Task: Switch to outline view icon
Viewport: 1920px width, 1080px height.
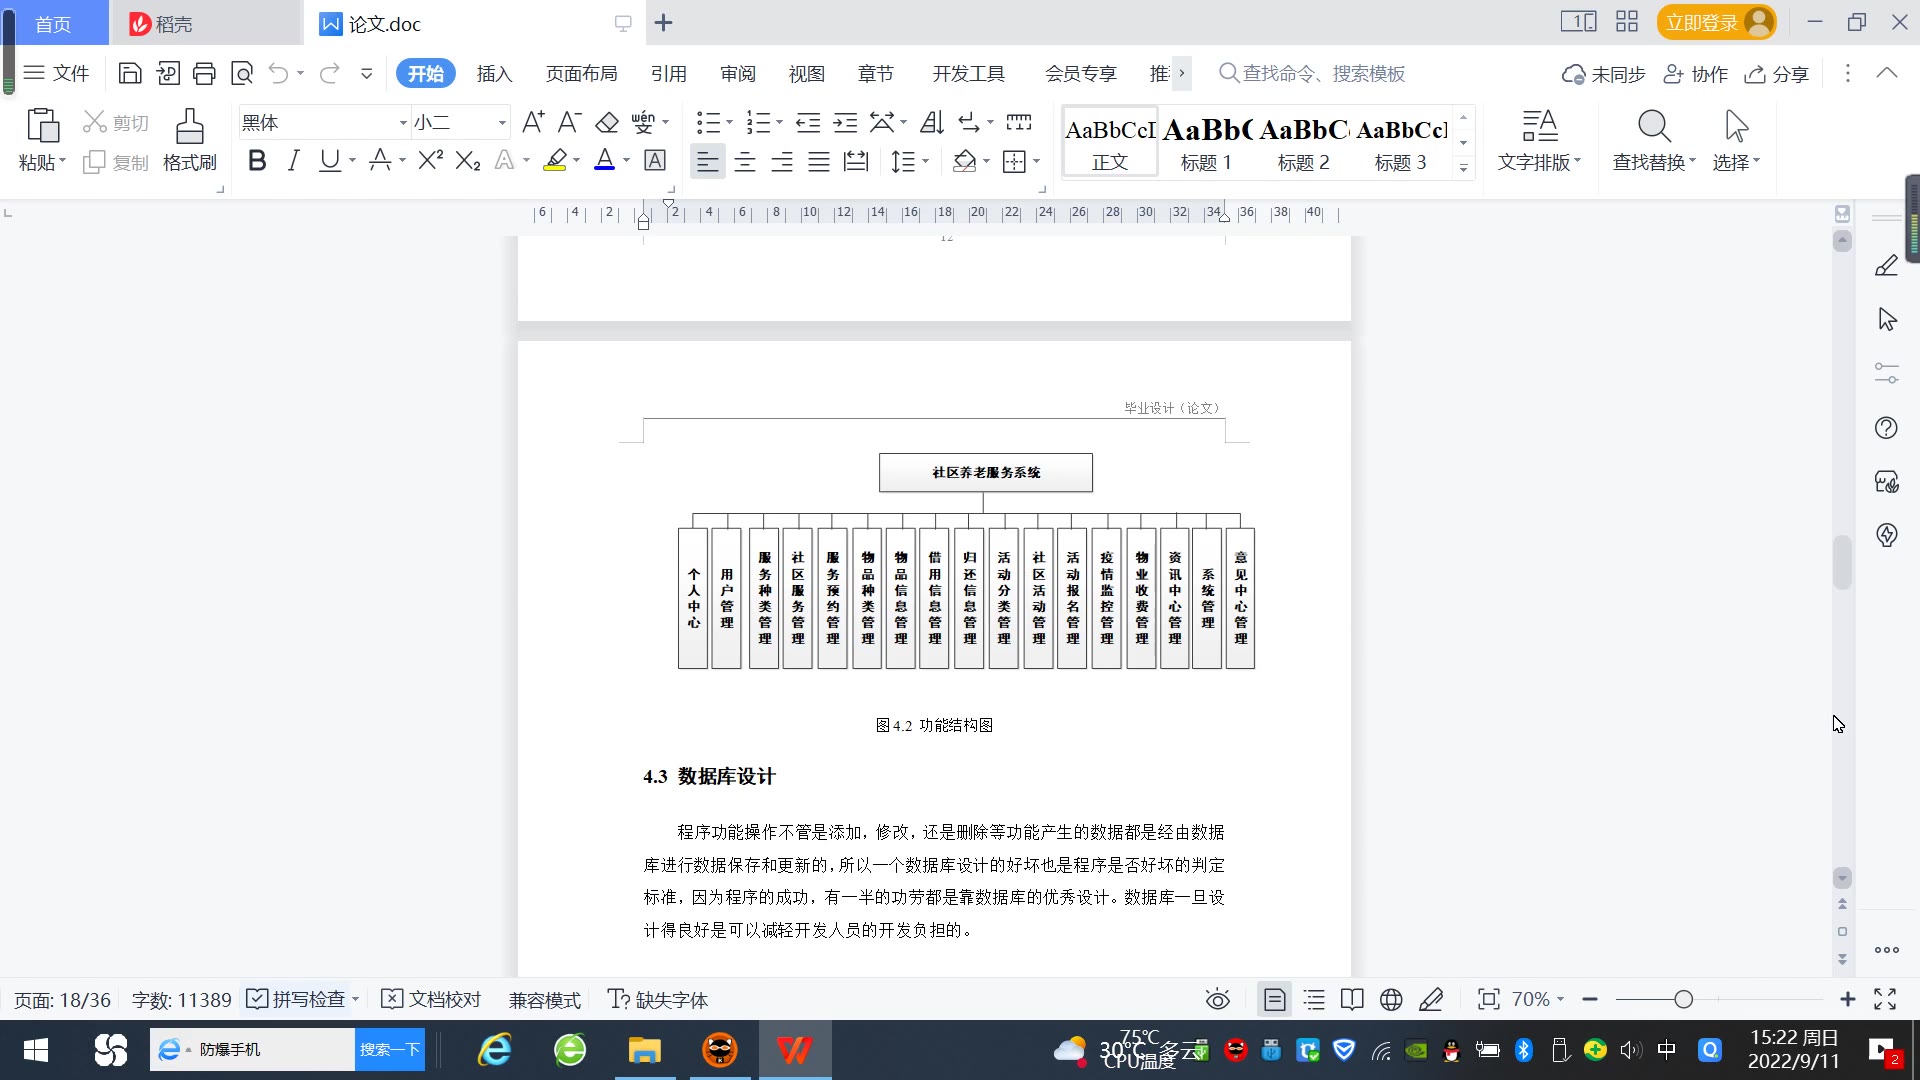Action: [x=1314, y=999]
